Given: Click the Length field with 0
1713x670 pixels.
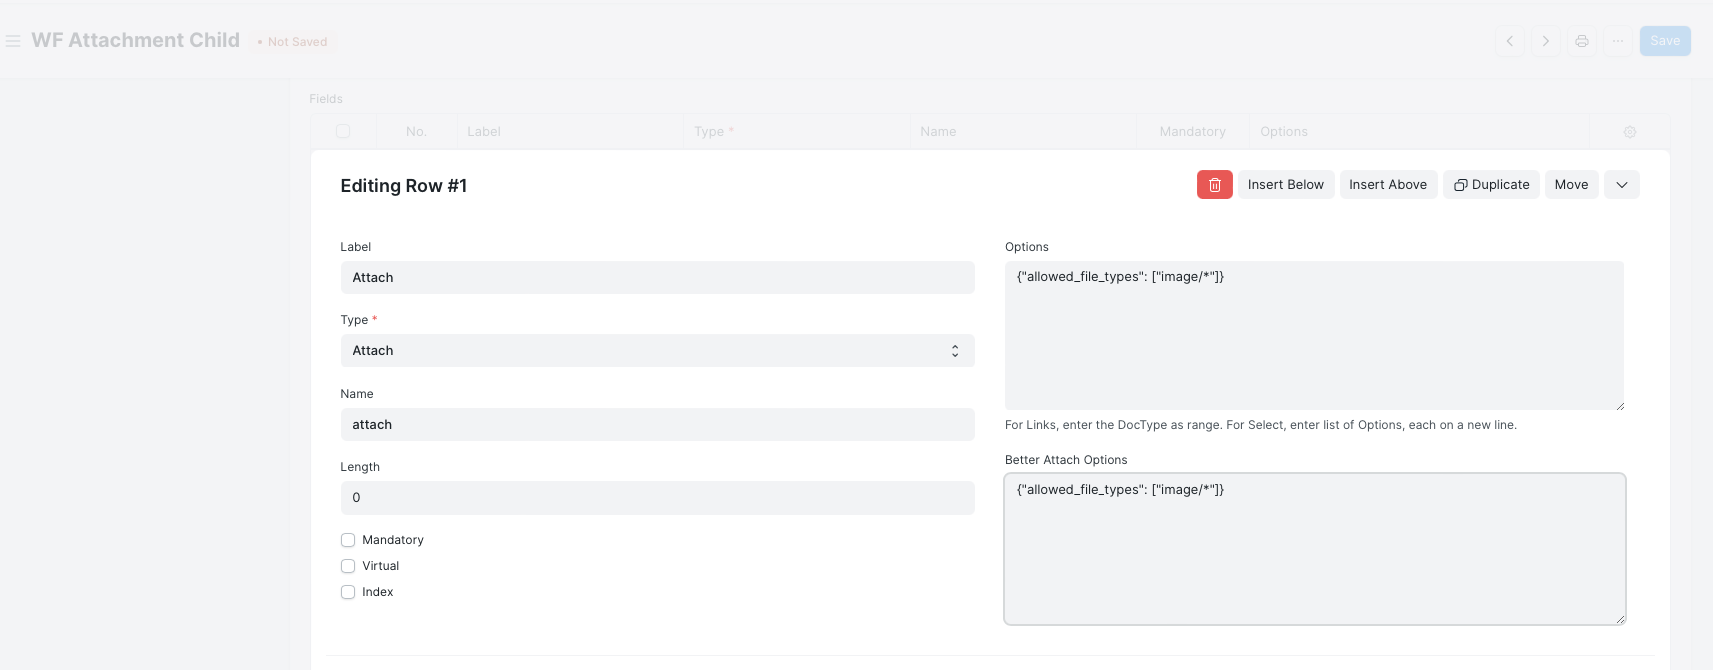Looking at the screenshot, I should (x=657, y=498).
